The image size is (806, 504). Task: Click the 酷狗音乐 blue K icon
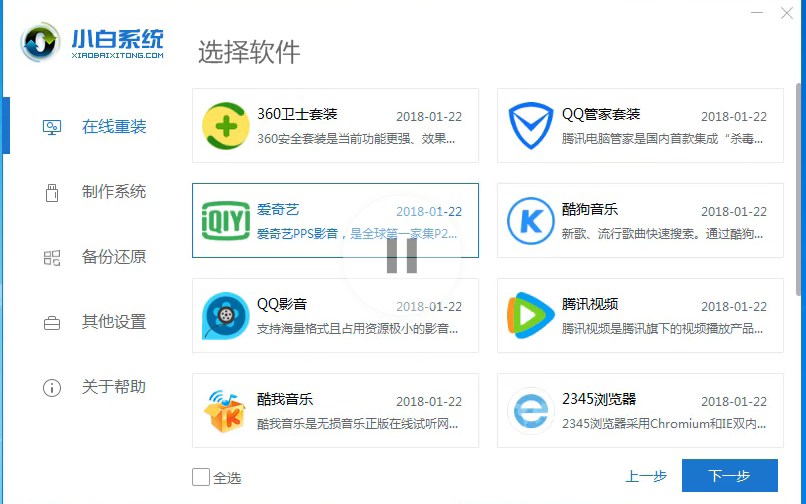click(x=530, y=221)
